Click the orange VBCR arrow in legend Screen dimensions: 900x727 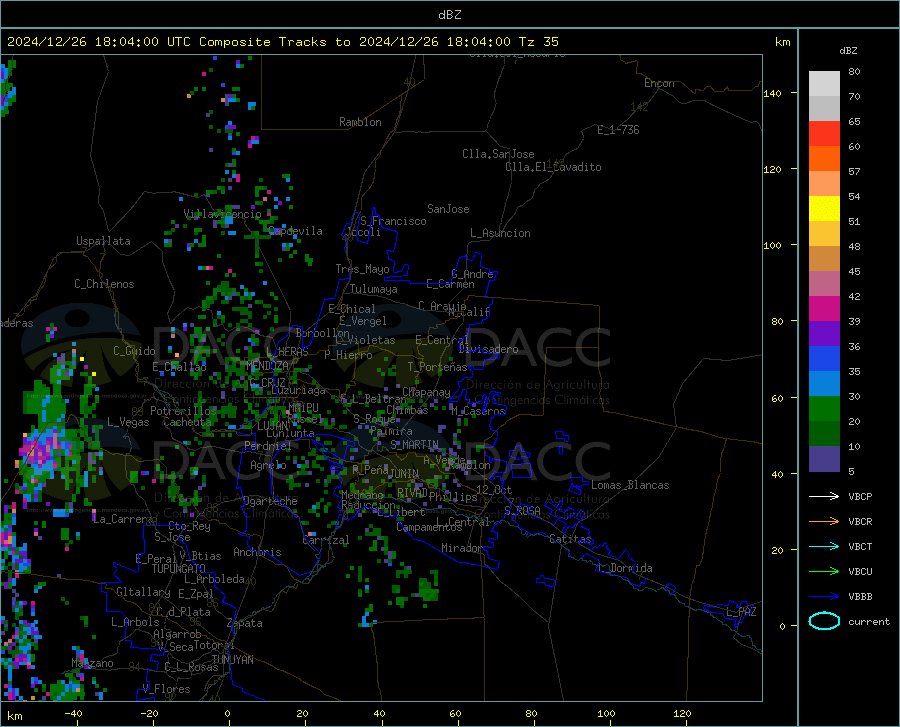pyautogui.click(x=824, y=522)
